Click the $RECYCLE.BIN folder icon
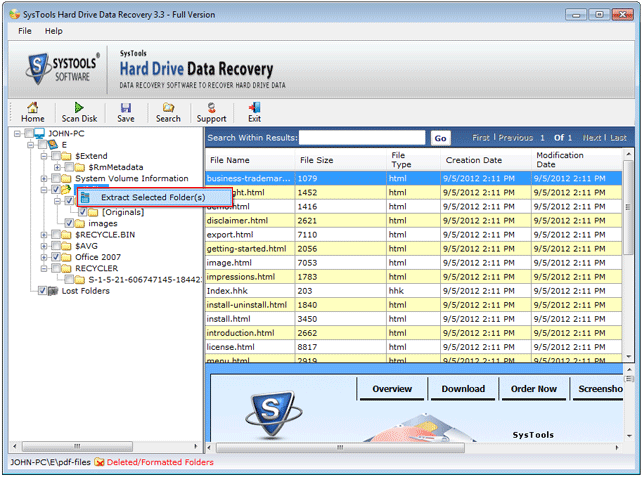642x477 pixels. pos(66,235)
